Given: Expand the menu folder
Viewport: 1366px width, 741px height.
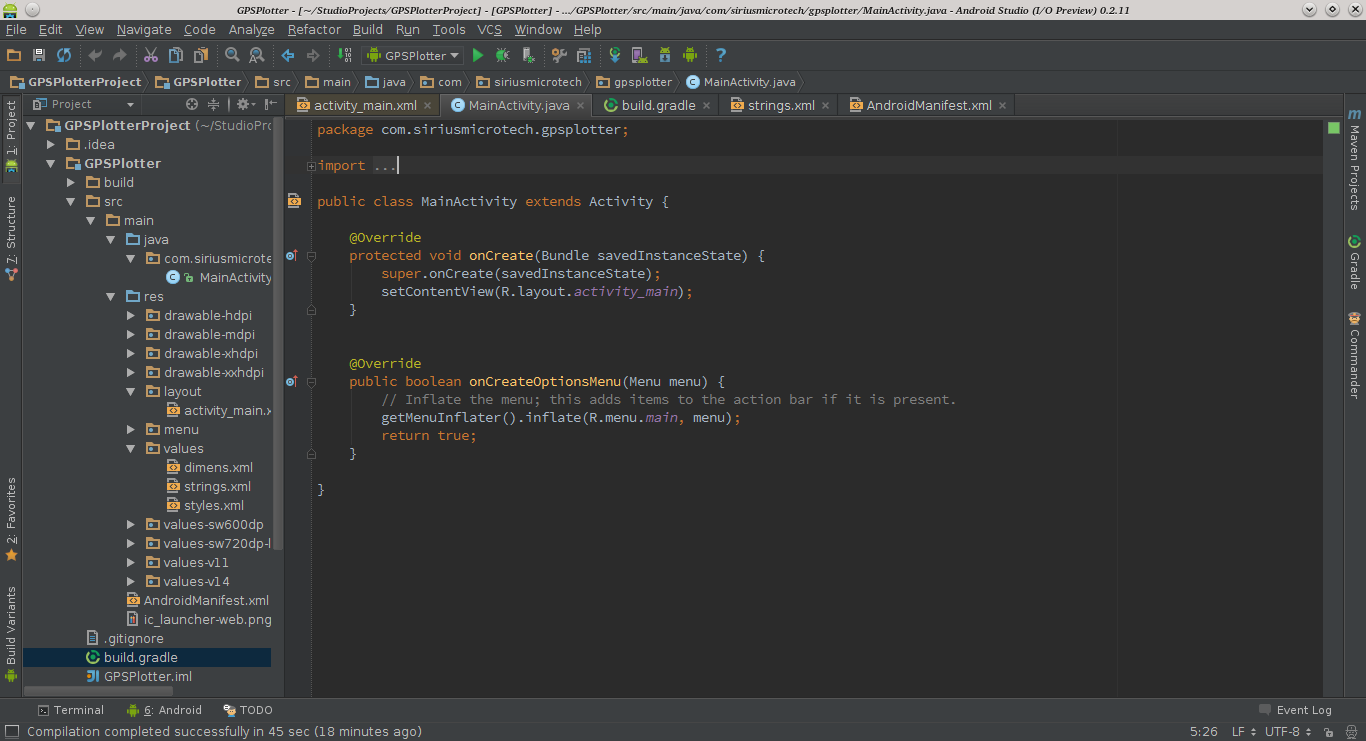Looking at the screenshot, I should (130, 429).
